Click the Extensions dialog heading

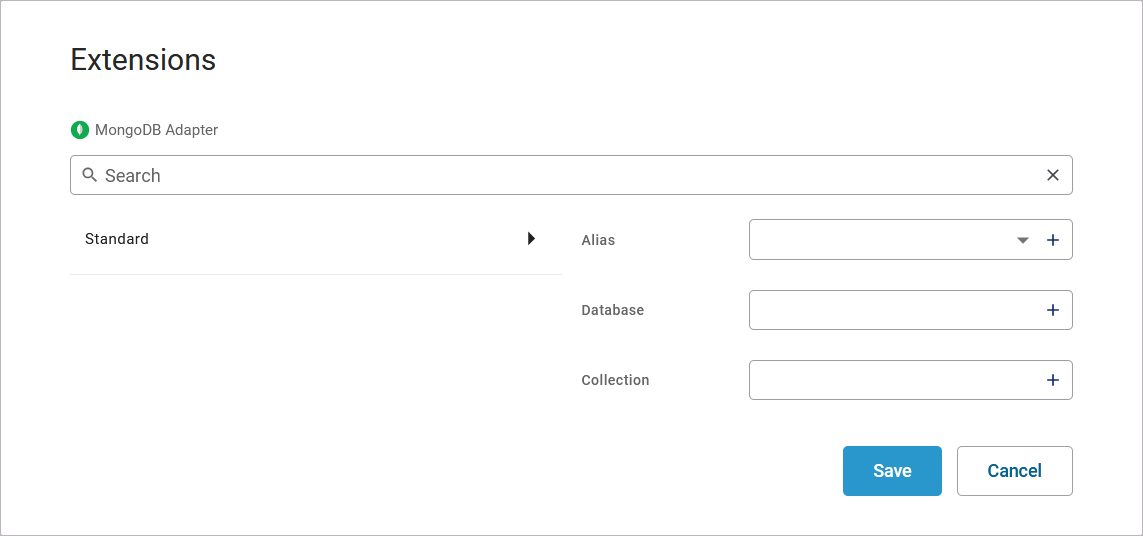tap(143, 60)
